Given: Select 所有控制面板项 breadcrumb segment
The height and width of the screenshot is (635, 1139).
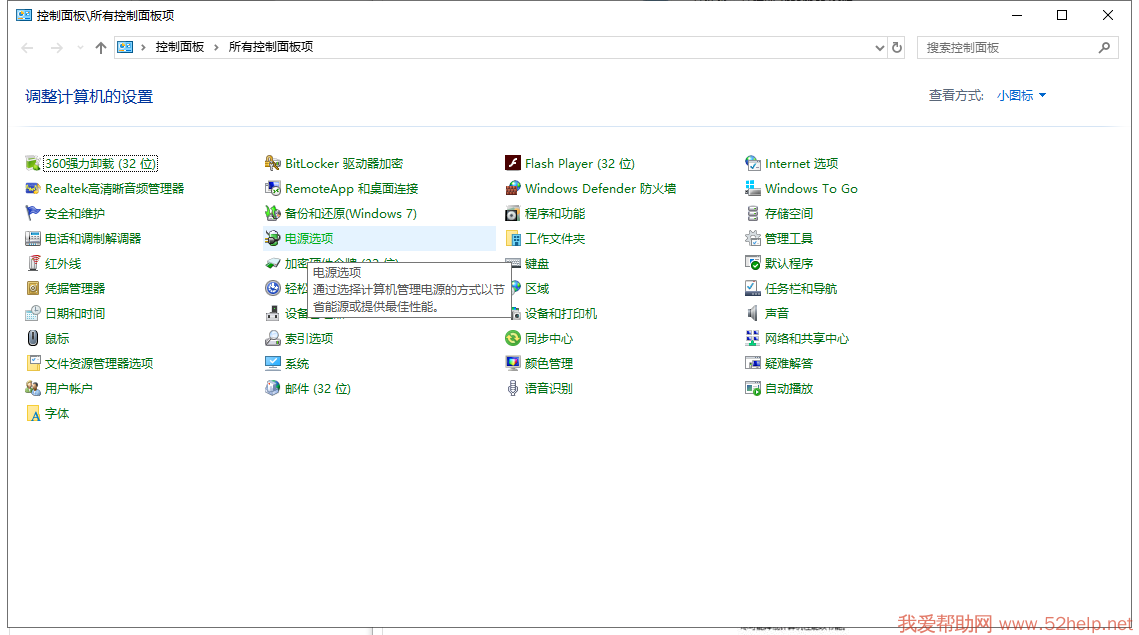Looking at the screenshot, I should coord(271,47).
